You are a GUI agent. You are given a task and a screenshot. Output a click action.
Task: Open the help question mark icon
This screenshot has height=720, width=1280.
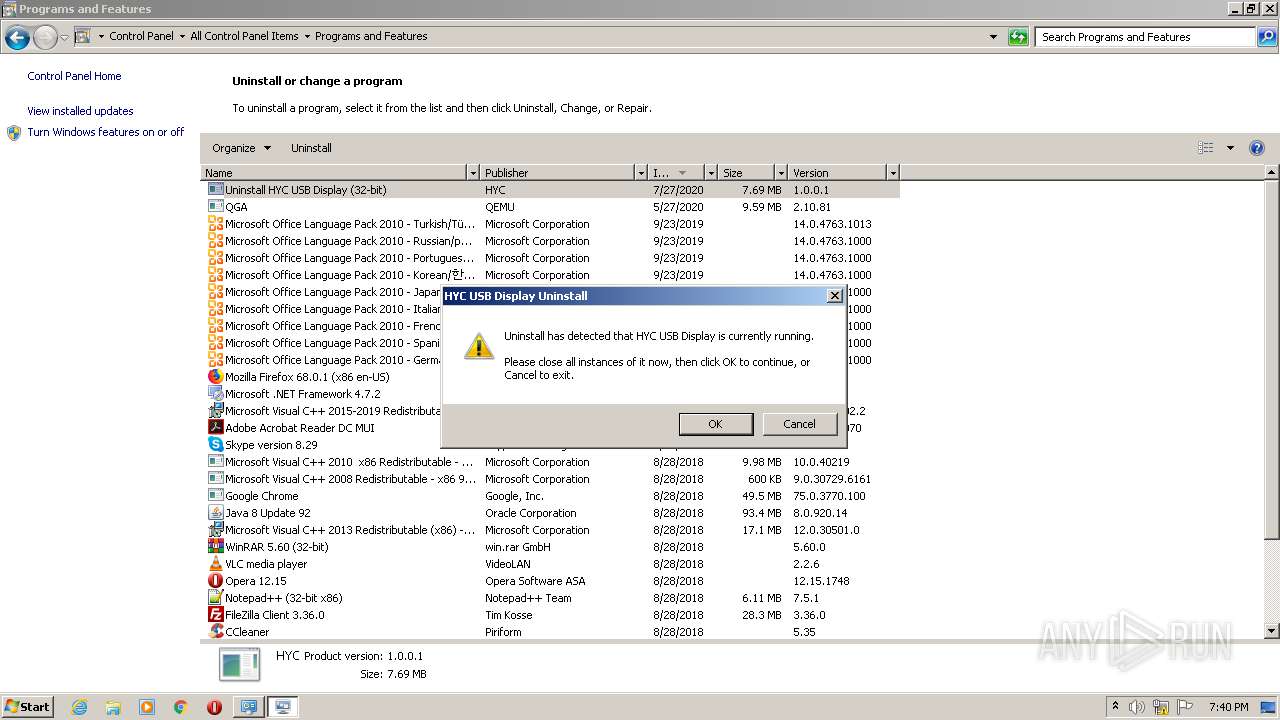(x=1257, y=148)
